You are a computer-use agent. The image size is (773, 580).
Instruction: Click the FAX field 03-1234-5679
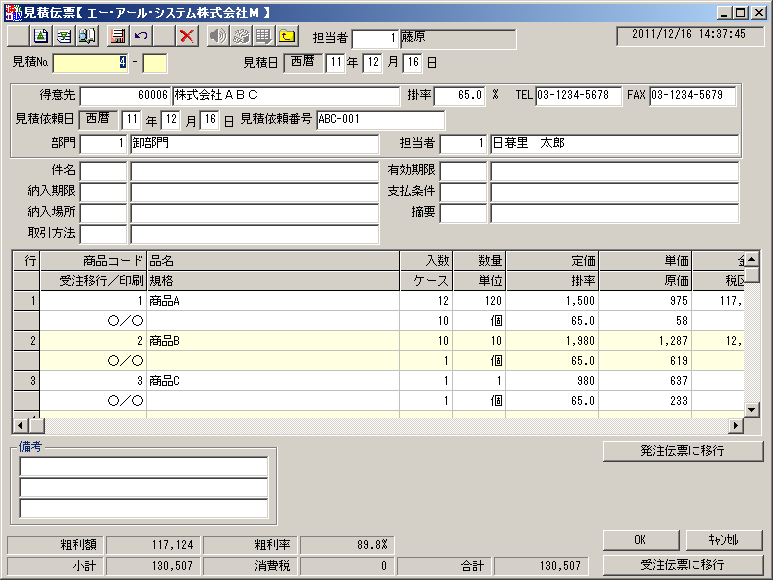[x=693, y=96]
